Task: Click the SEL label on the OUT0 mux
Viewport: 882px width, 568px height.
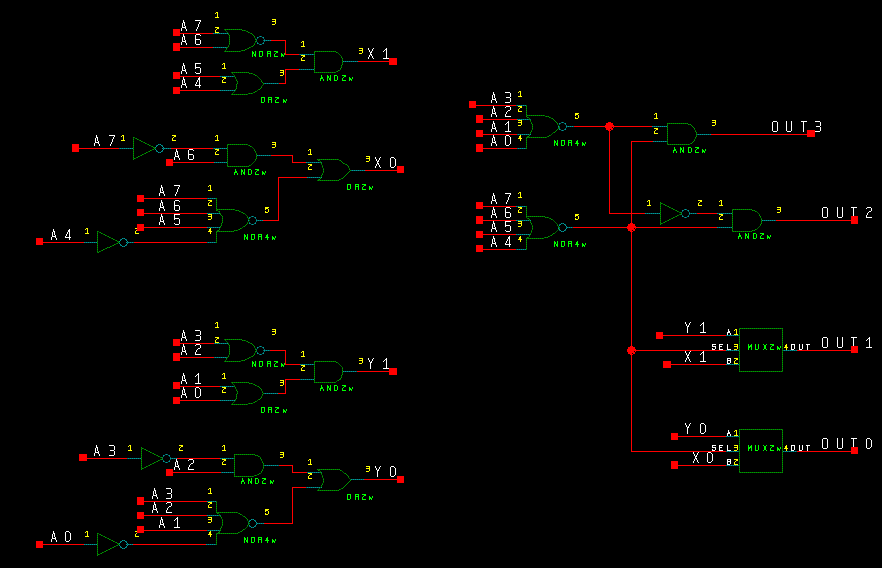Action: pos(722,448)
